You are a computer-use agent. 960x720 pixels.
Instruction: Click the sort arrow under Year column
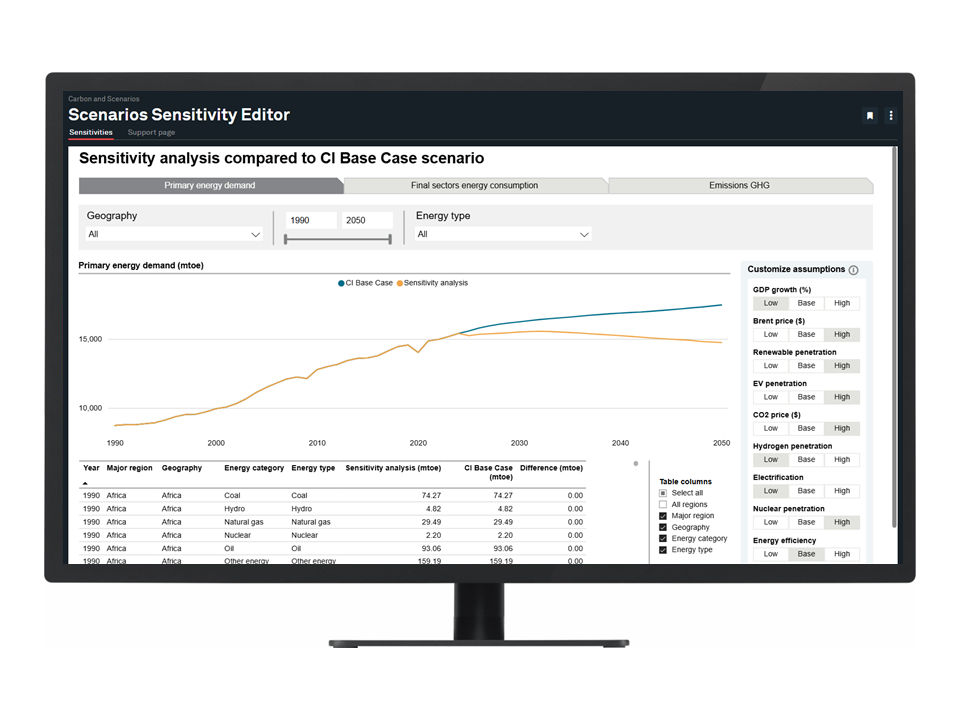[85, 482]
